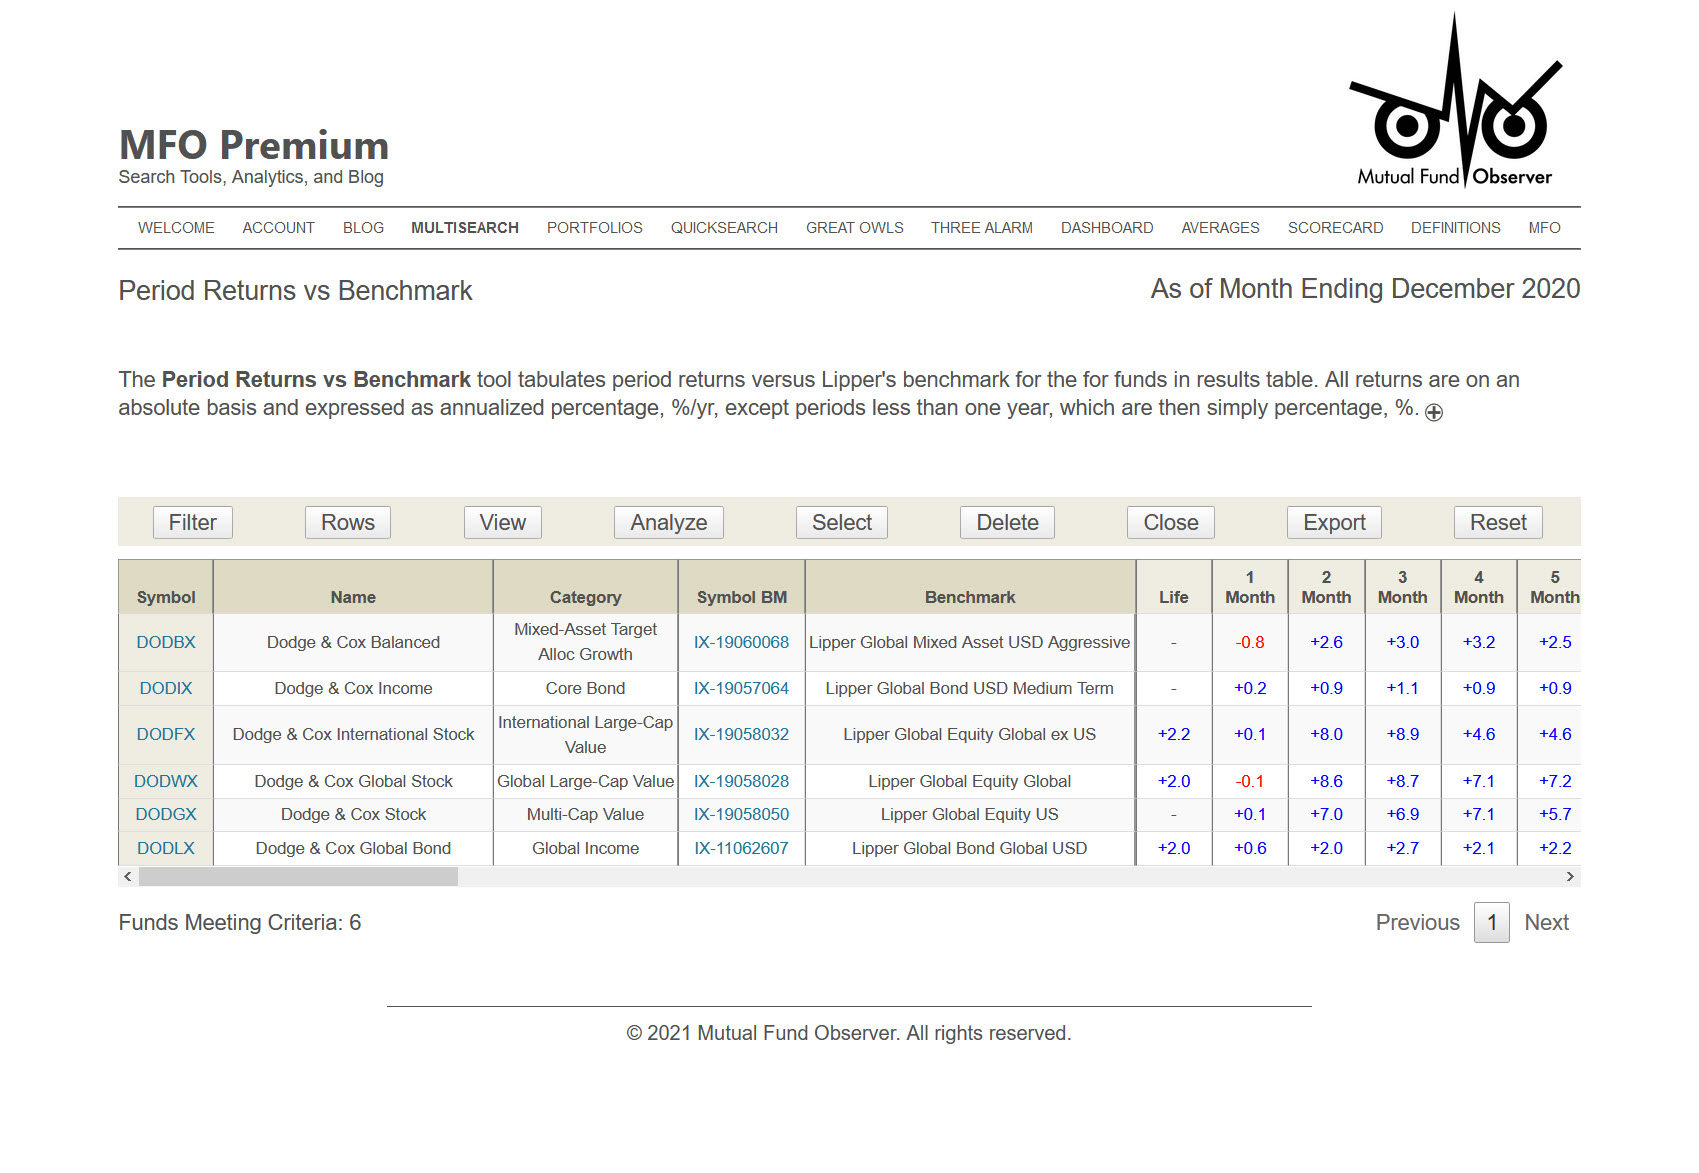The width and height of the screenshot is (1699, 1173).
Task: Open the PORTFOLIOS menu item
Action: (595, 228)
